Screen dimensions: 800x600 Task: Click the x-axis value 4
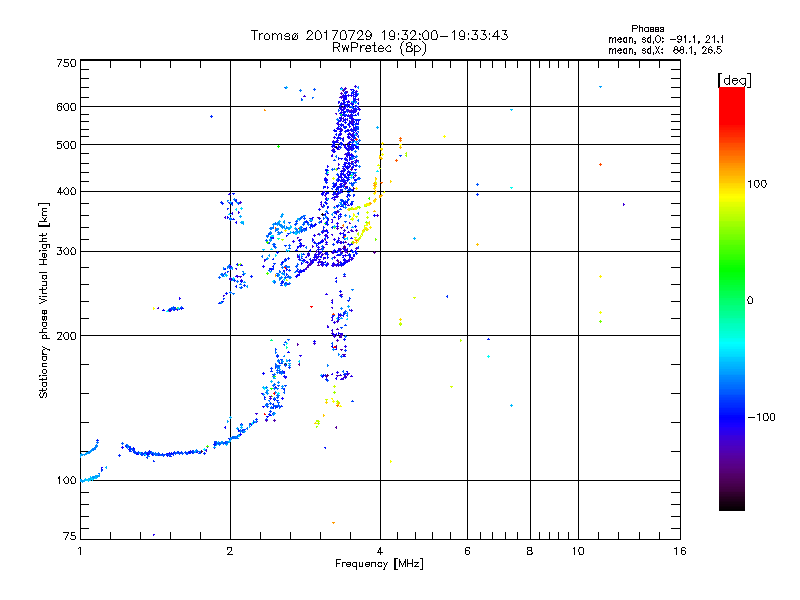[x=380, y=551]
